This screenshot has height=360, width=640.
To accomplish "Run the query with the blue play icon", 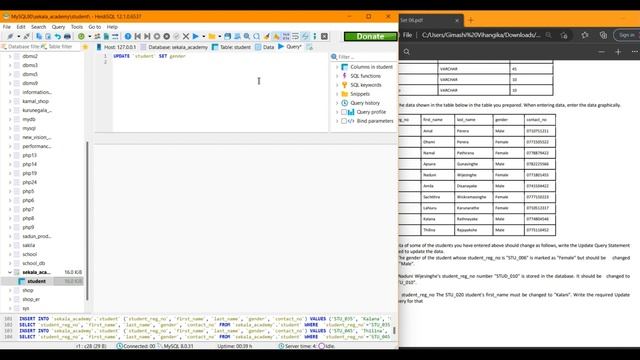I will 196,36.
